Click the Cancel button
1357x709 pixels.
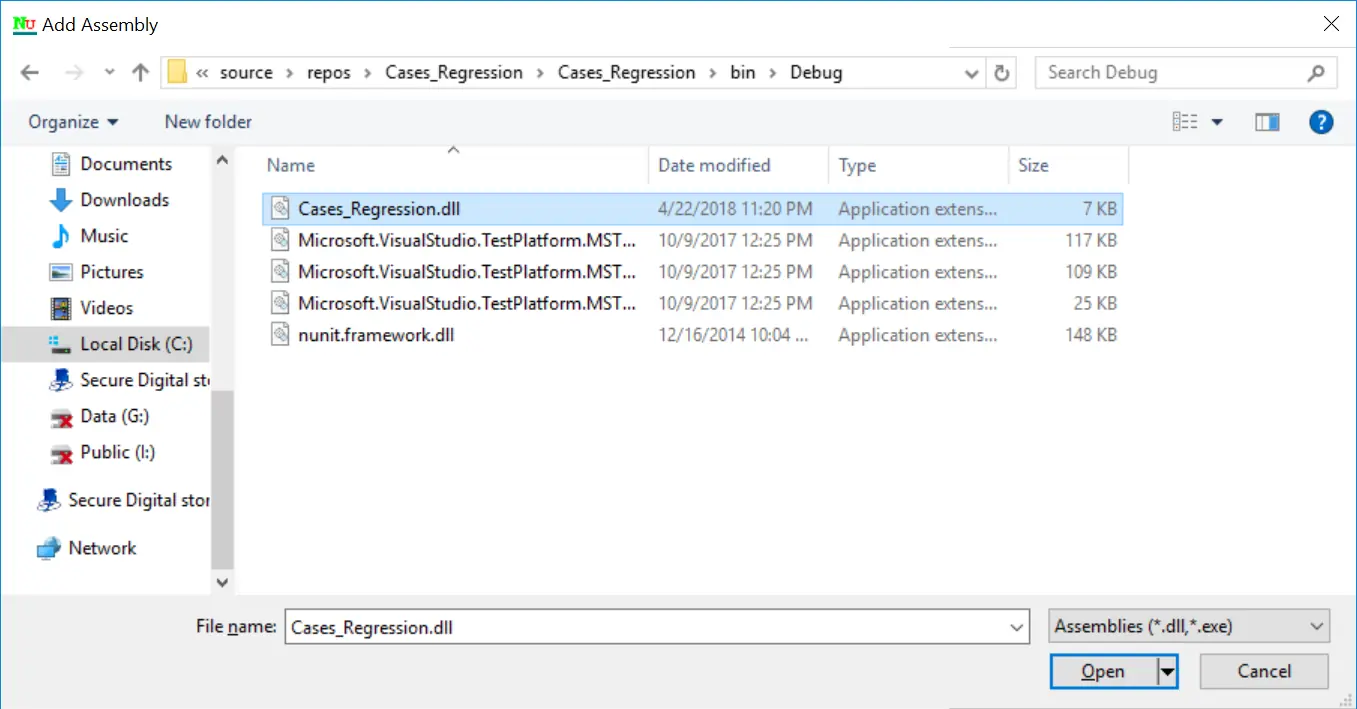[x=1263, y=671]
